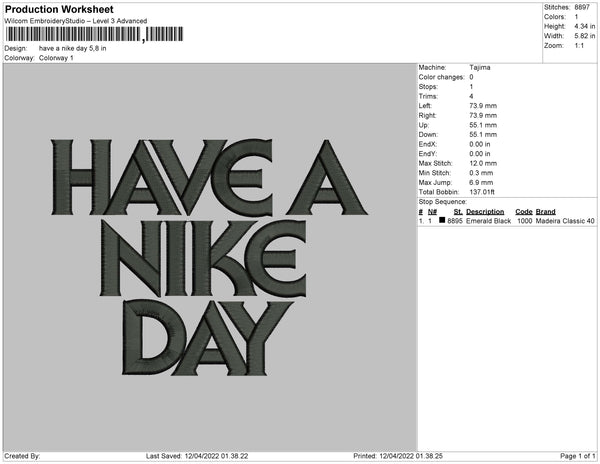Select the Max Jump value 6.9 mm
Screen dimensions: 600x464
(481, 182)
